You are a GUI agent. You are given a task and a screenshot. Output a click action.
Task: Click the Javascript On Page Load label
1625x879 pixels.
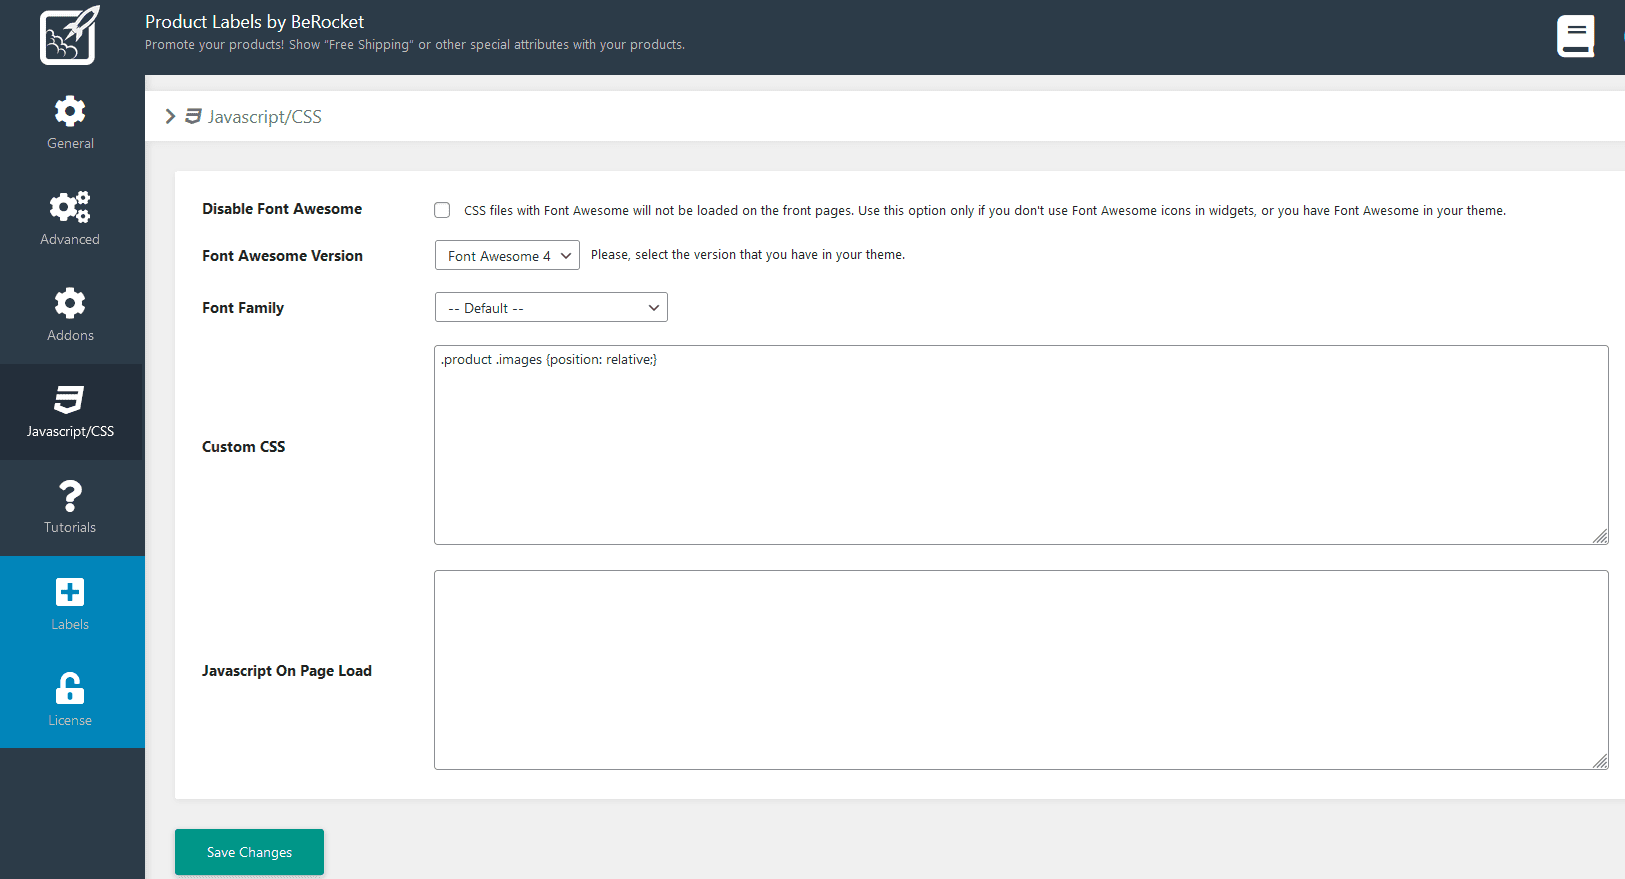pos(287,671)
